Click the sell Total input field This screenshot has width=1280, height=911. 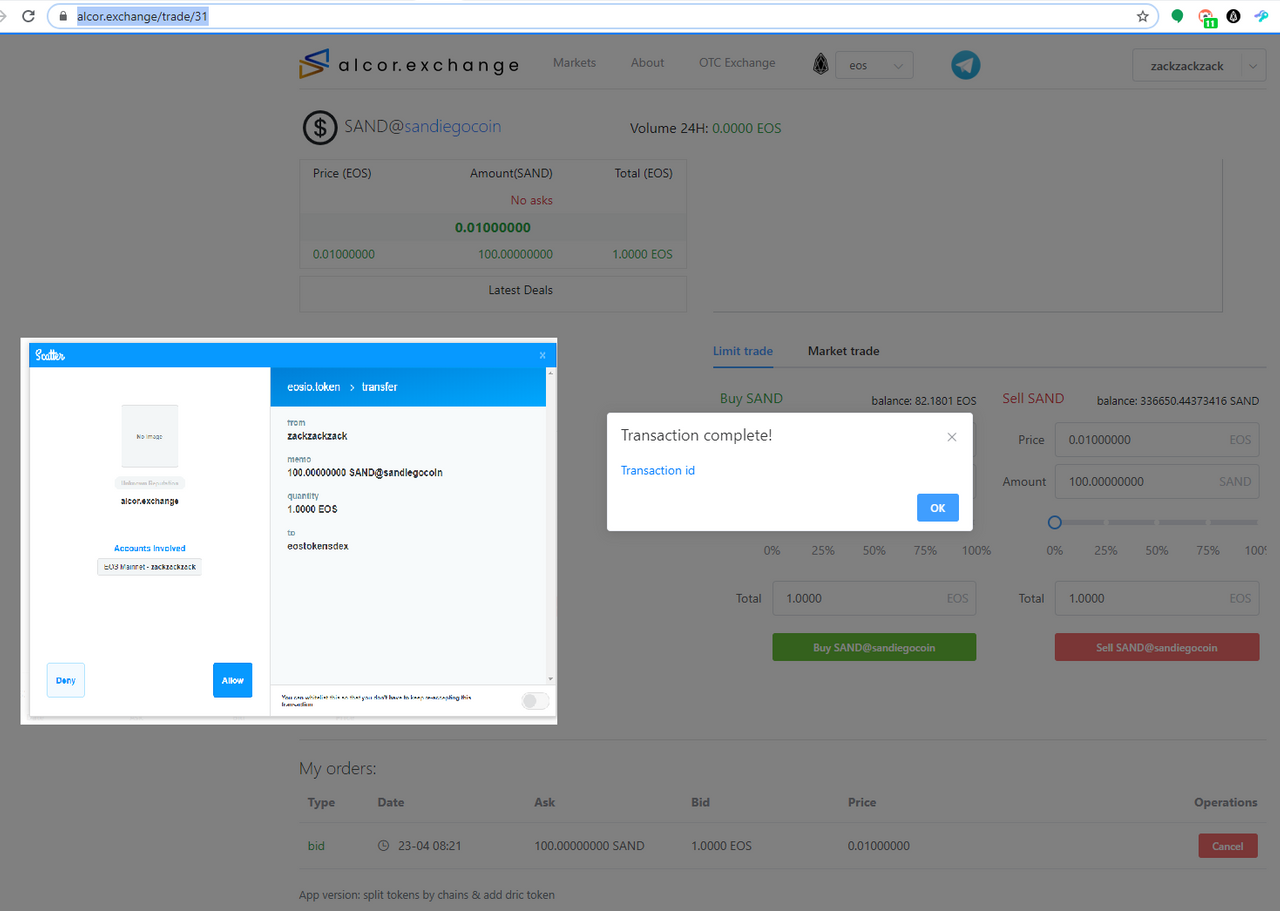1157,598
